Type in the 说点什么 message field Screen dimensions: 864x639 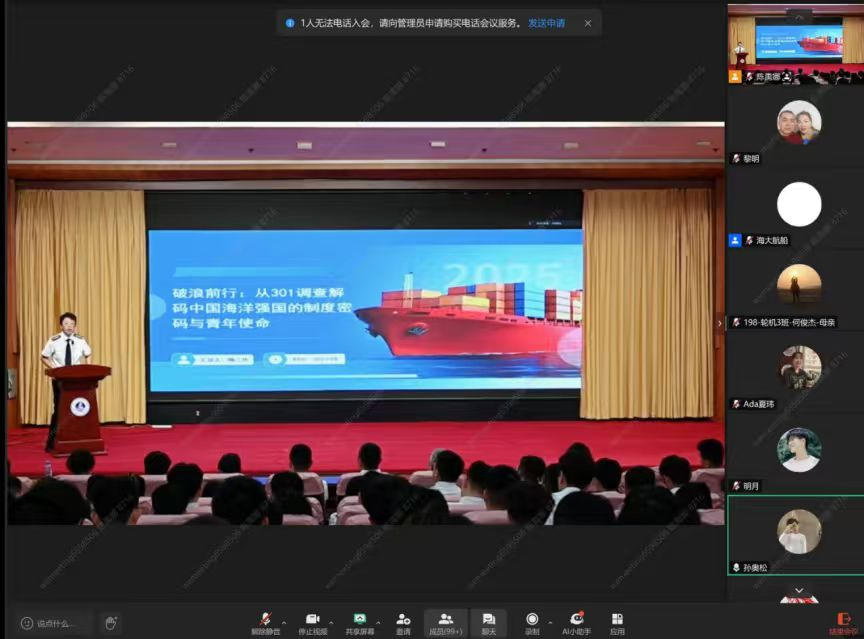[x=55, y=623]
